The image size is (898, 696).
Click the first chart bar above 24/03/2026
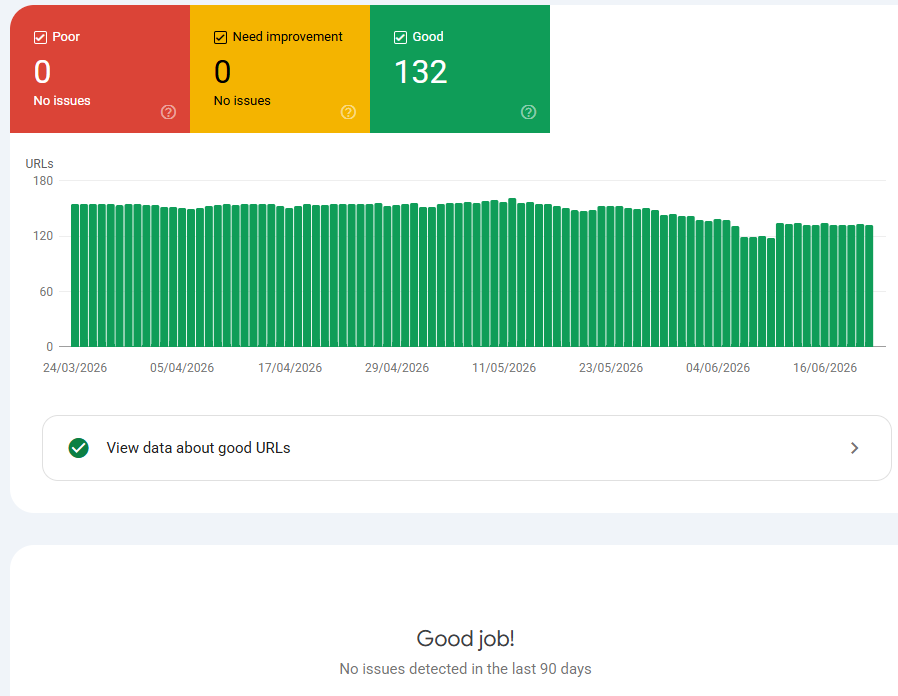(75, 276)
